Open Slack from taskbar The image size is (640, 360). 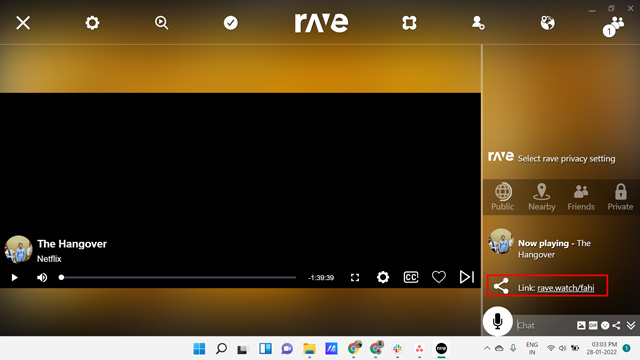(397, 349)
